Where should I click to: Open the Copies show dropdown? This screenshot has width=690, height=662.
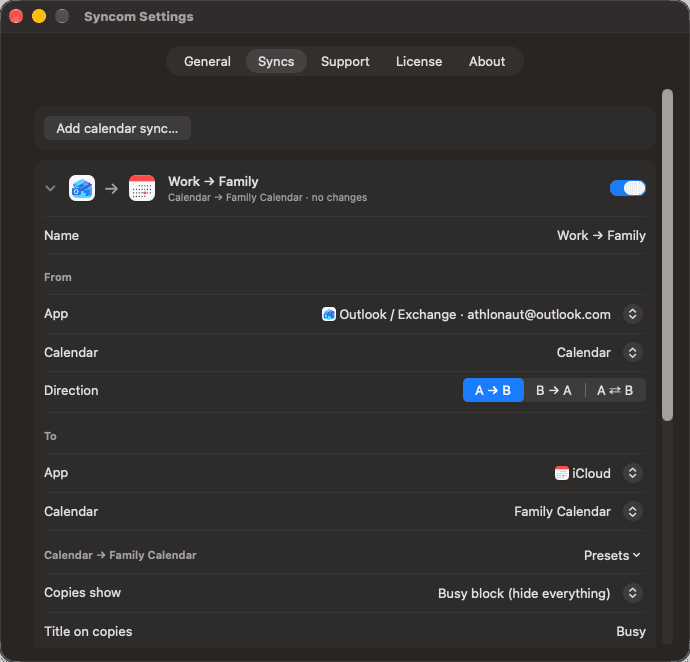632,593
